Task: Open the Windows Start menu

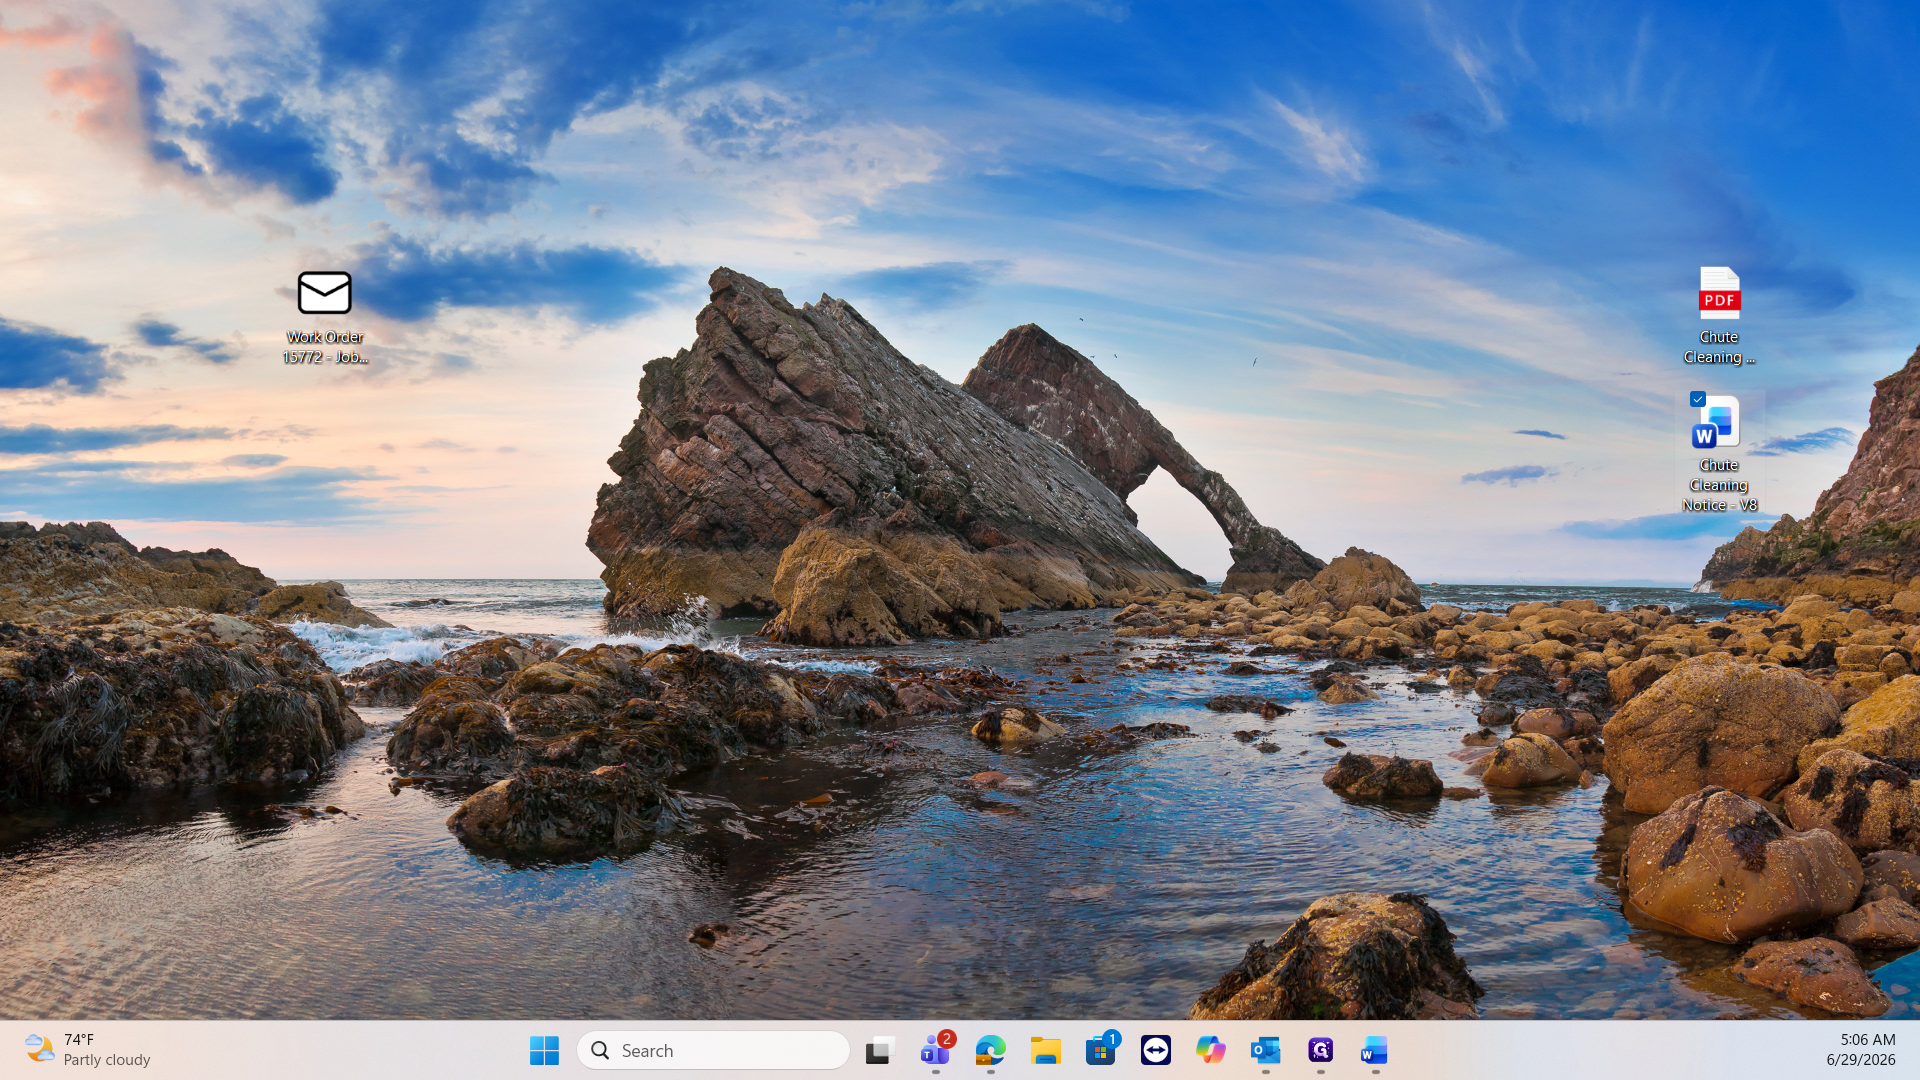Action: 544,1050
